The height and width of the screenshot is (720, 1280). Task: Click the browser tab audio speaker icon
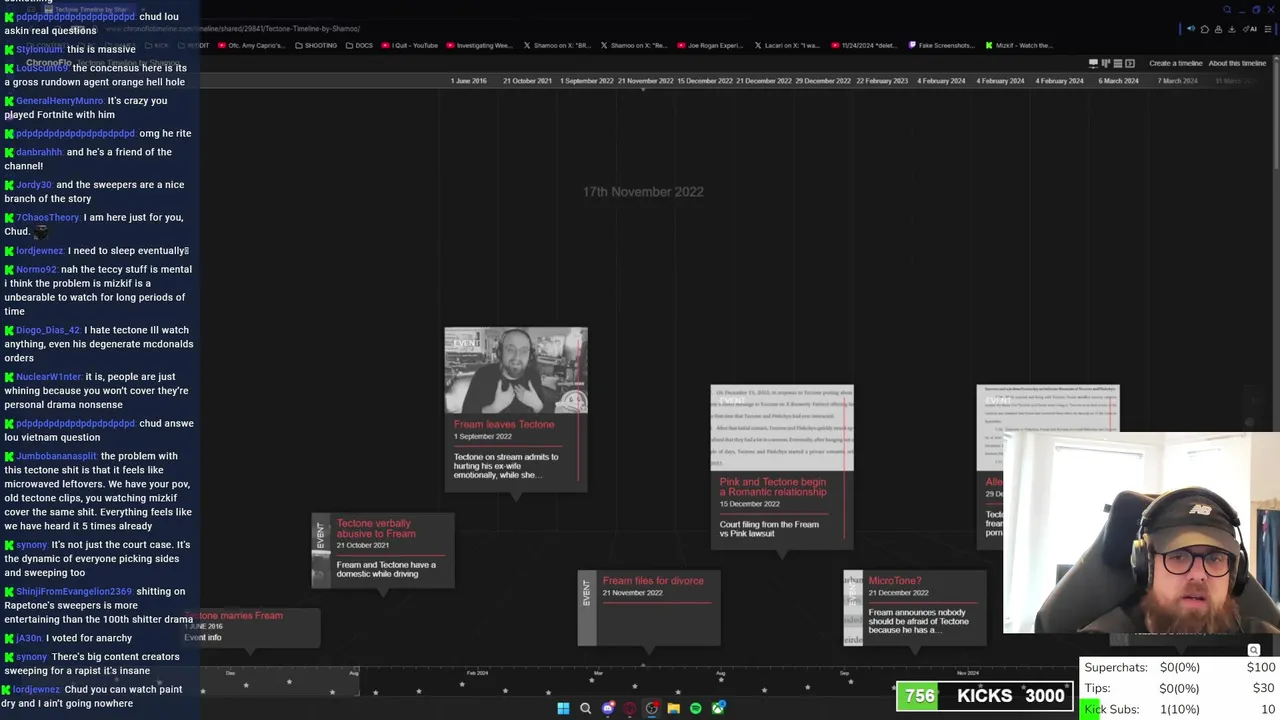(x=1191, y=29)
